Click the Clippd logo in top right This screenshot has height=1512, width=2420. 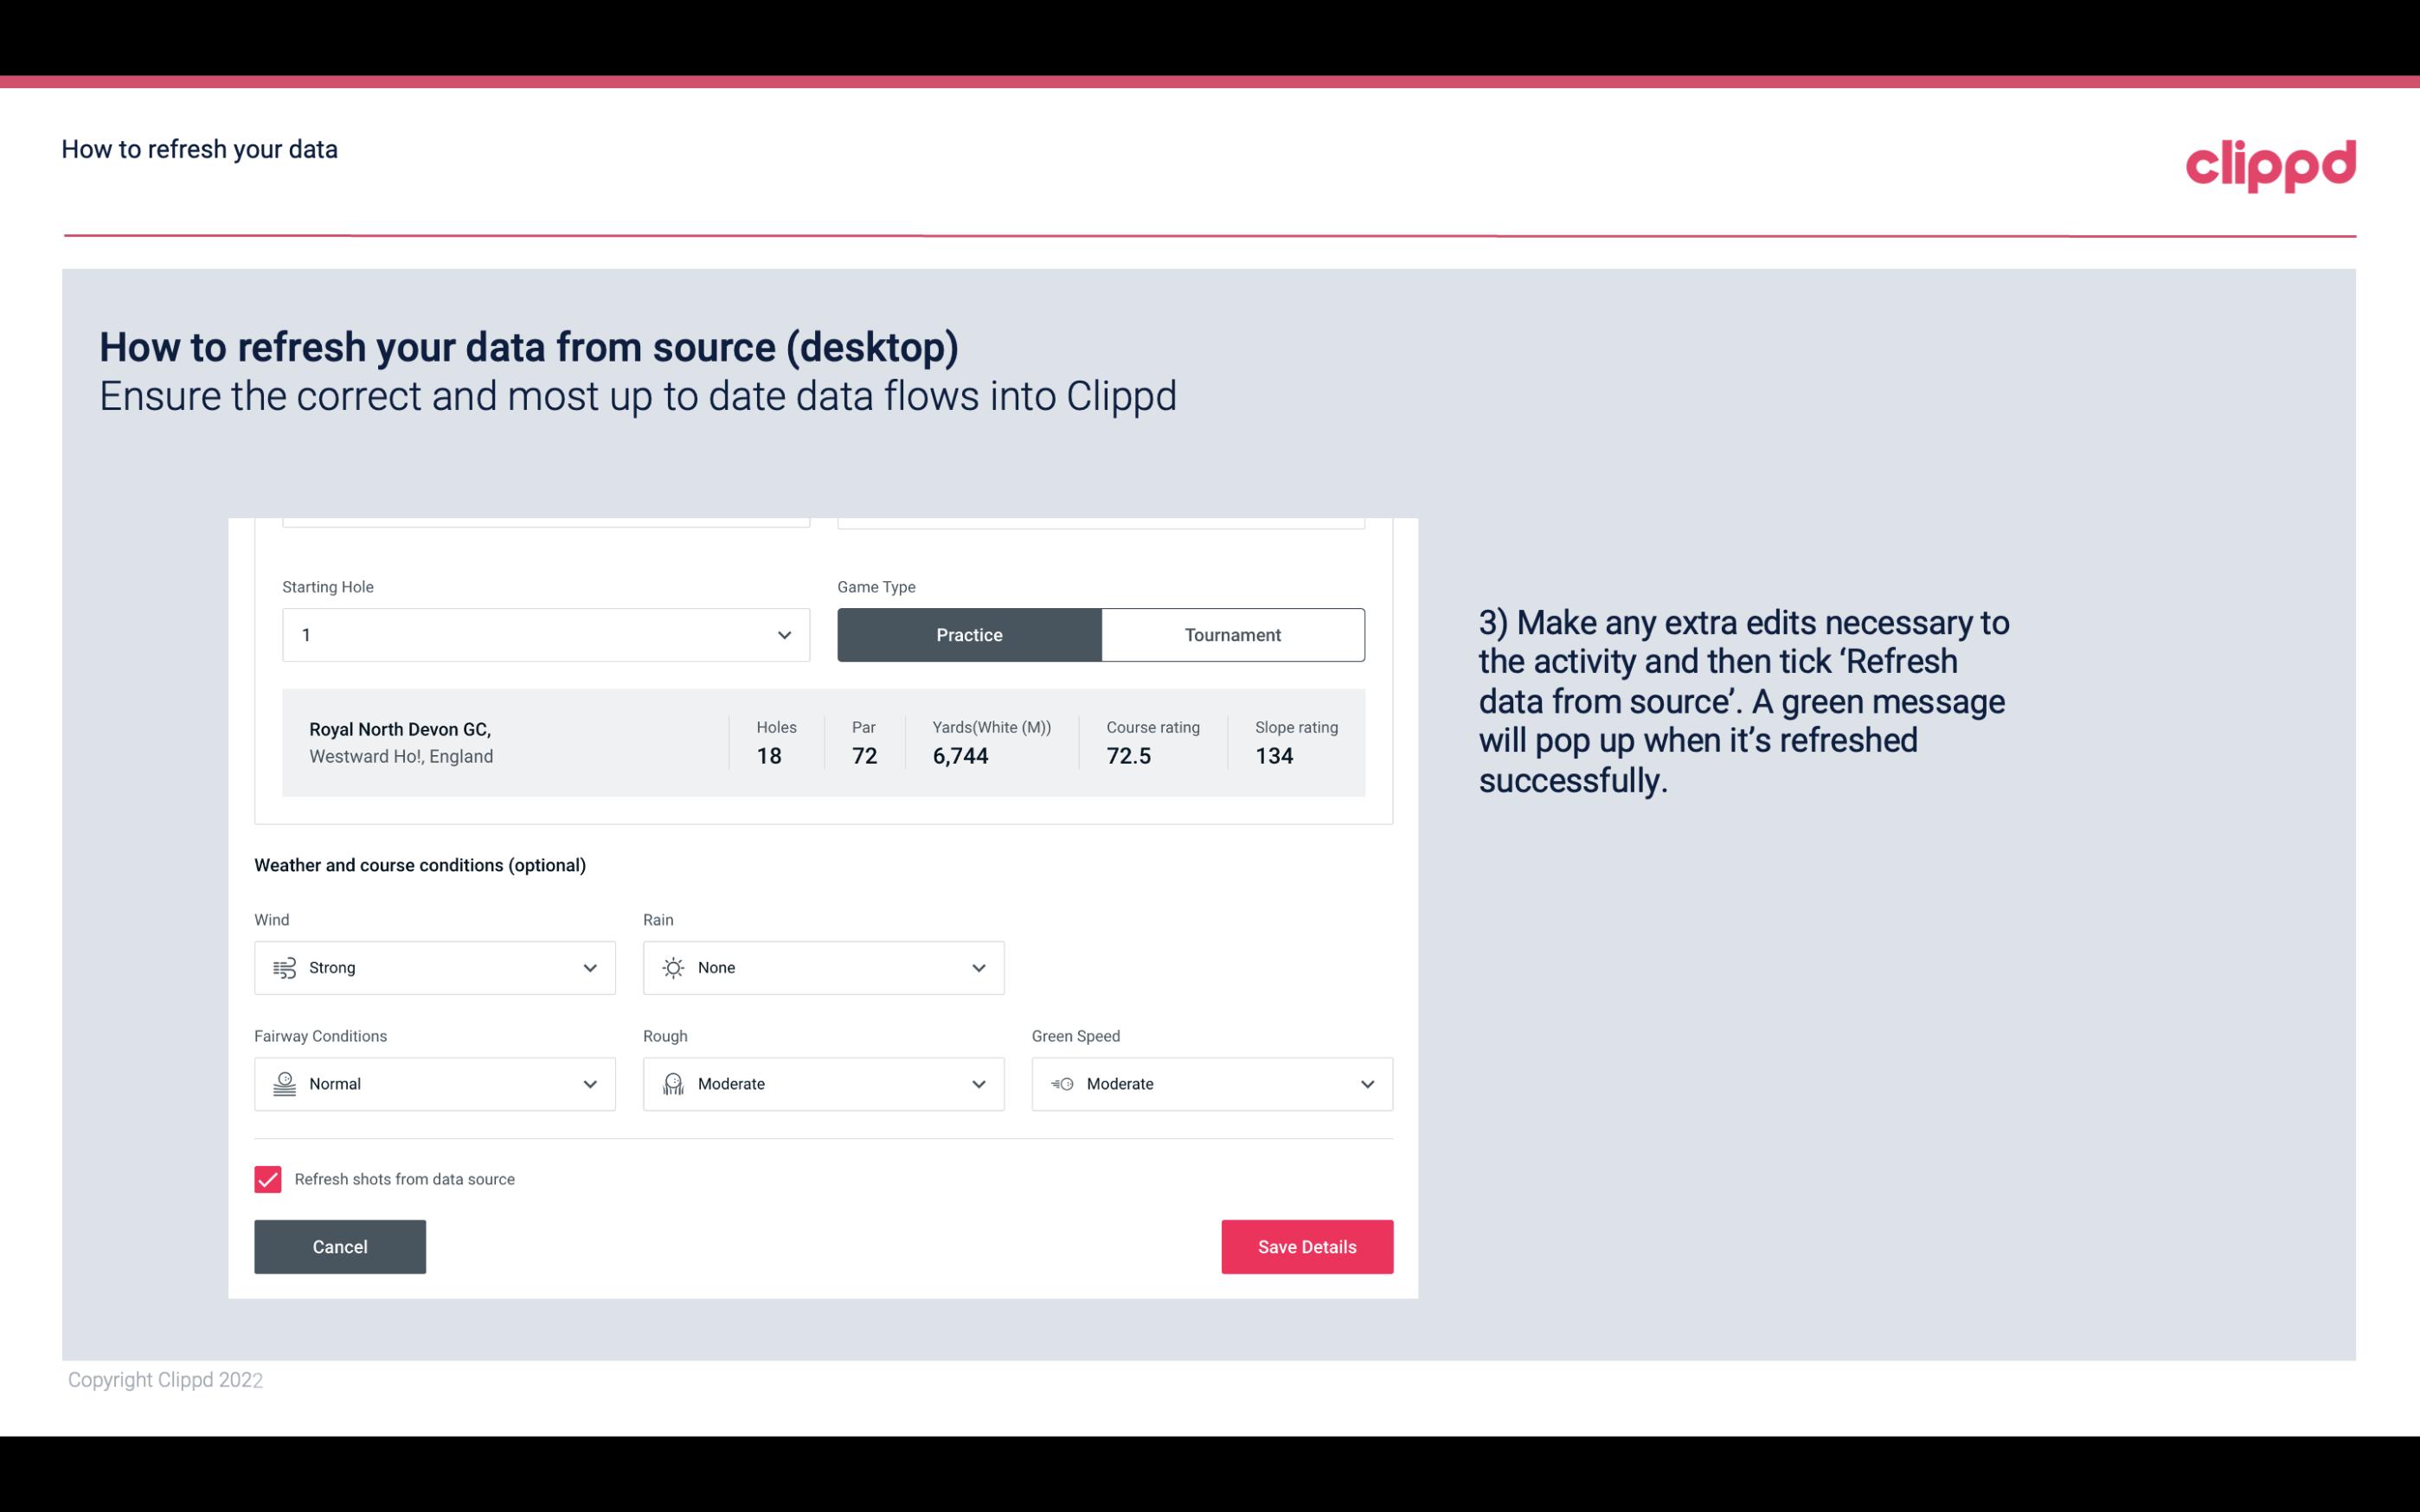[x=2270, y=162]
